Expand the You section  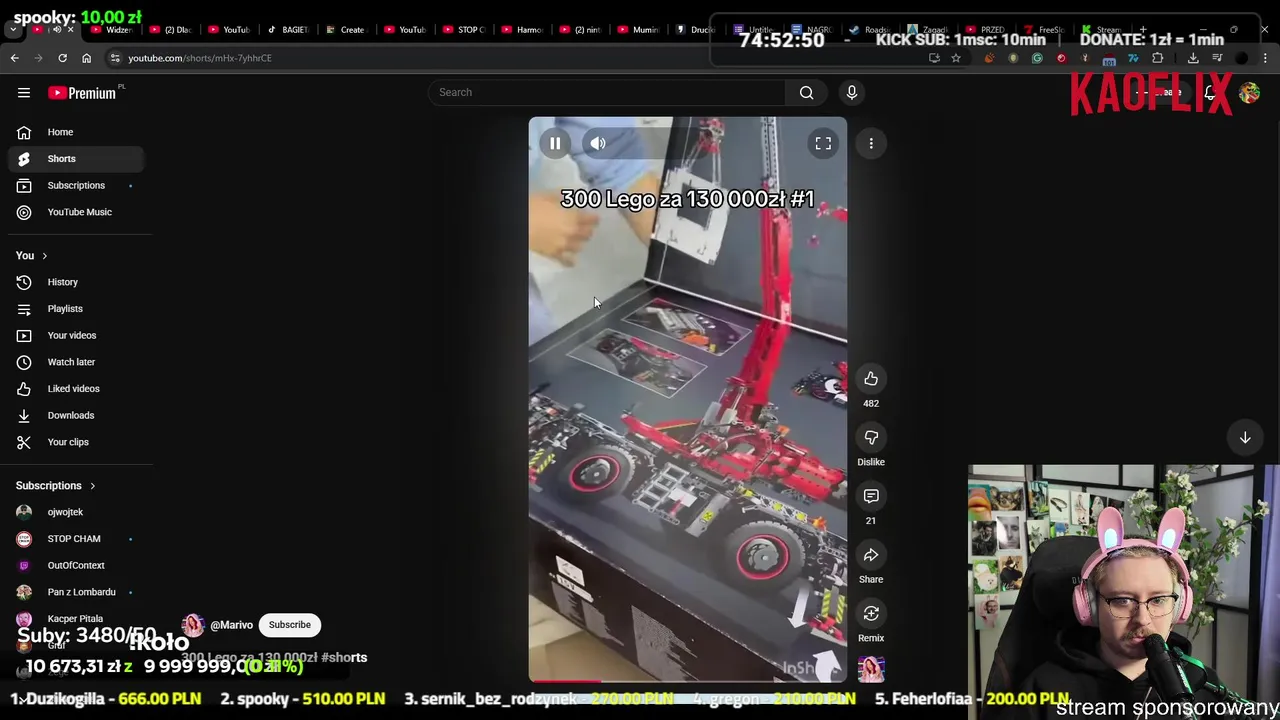(x=31, y=256)
